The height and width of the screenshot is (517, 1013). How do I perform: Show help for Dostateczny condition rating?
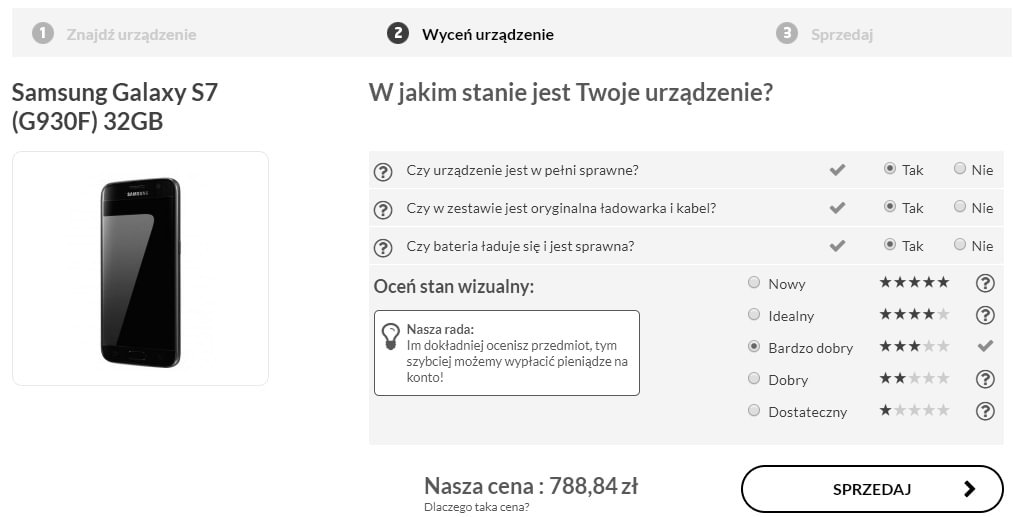click(985, 411)
